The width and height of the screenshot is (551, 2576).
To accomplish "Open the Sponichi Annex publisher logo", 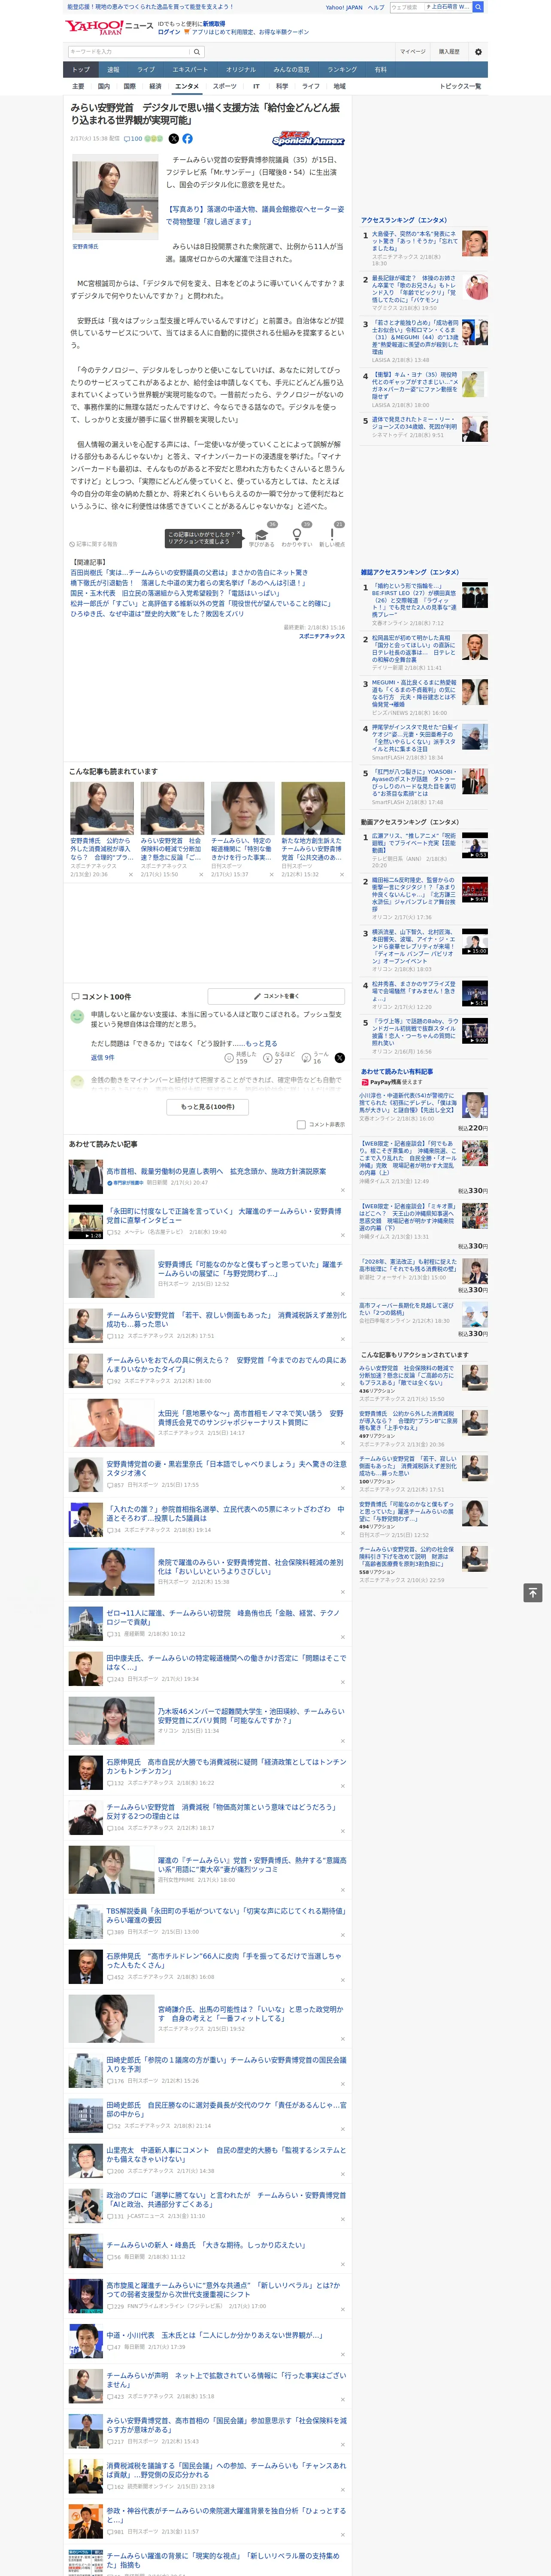I will tap(308, 139).
